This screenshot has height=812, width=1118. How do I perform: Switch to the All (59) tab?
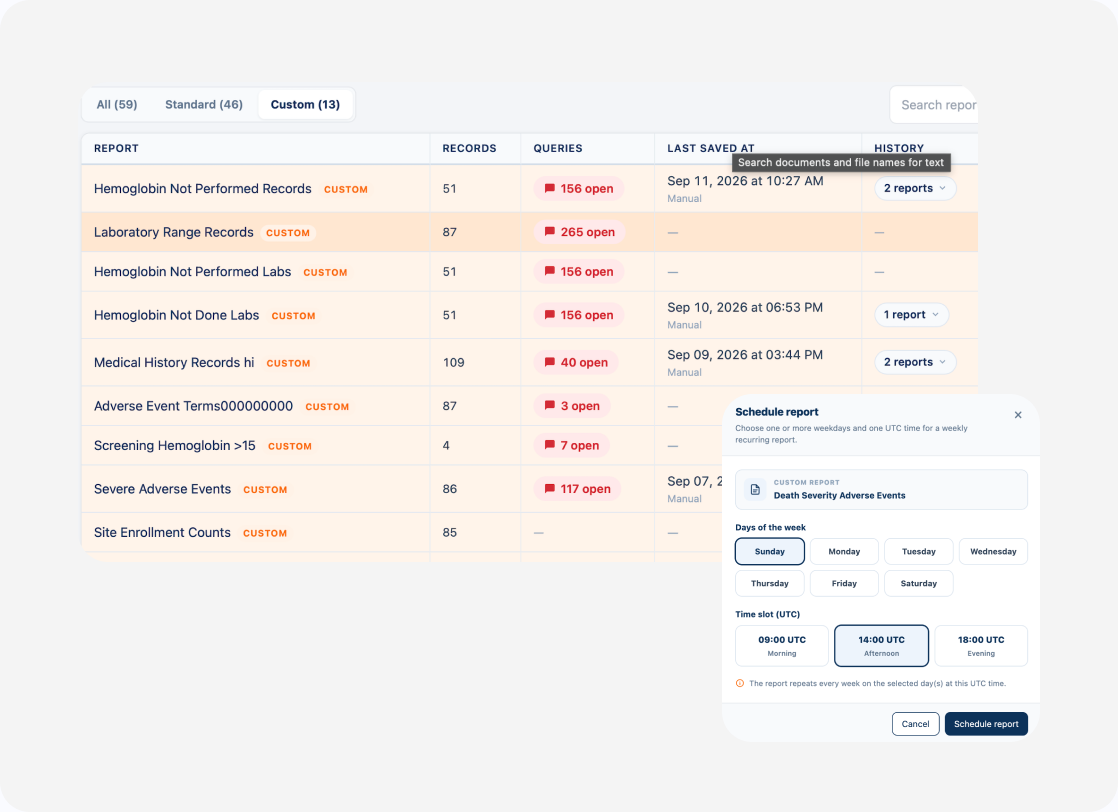tap(117, 104)
